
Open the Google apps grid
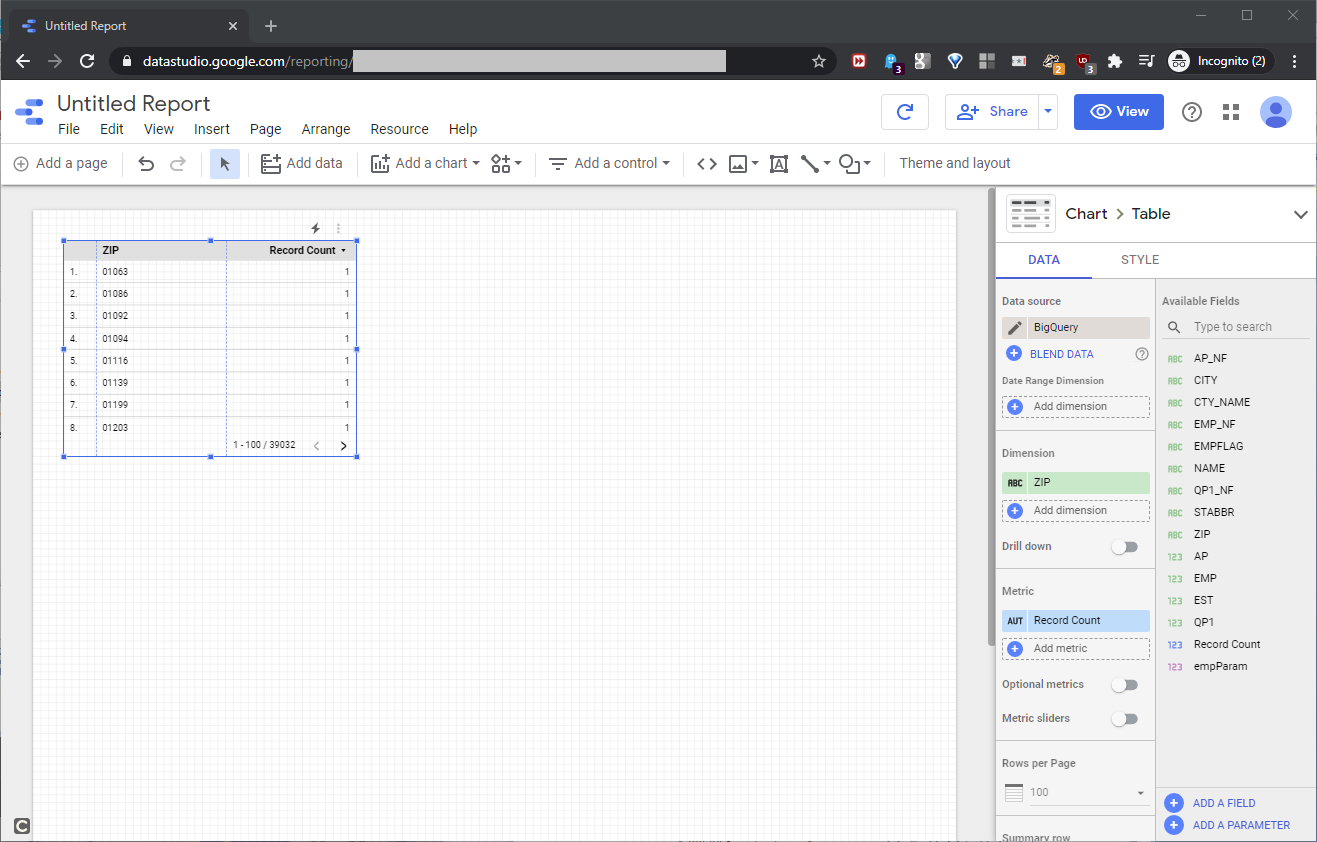(x=1231, y=112)
